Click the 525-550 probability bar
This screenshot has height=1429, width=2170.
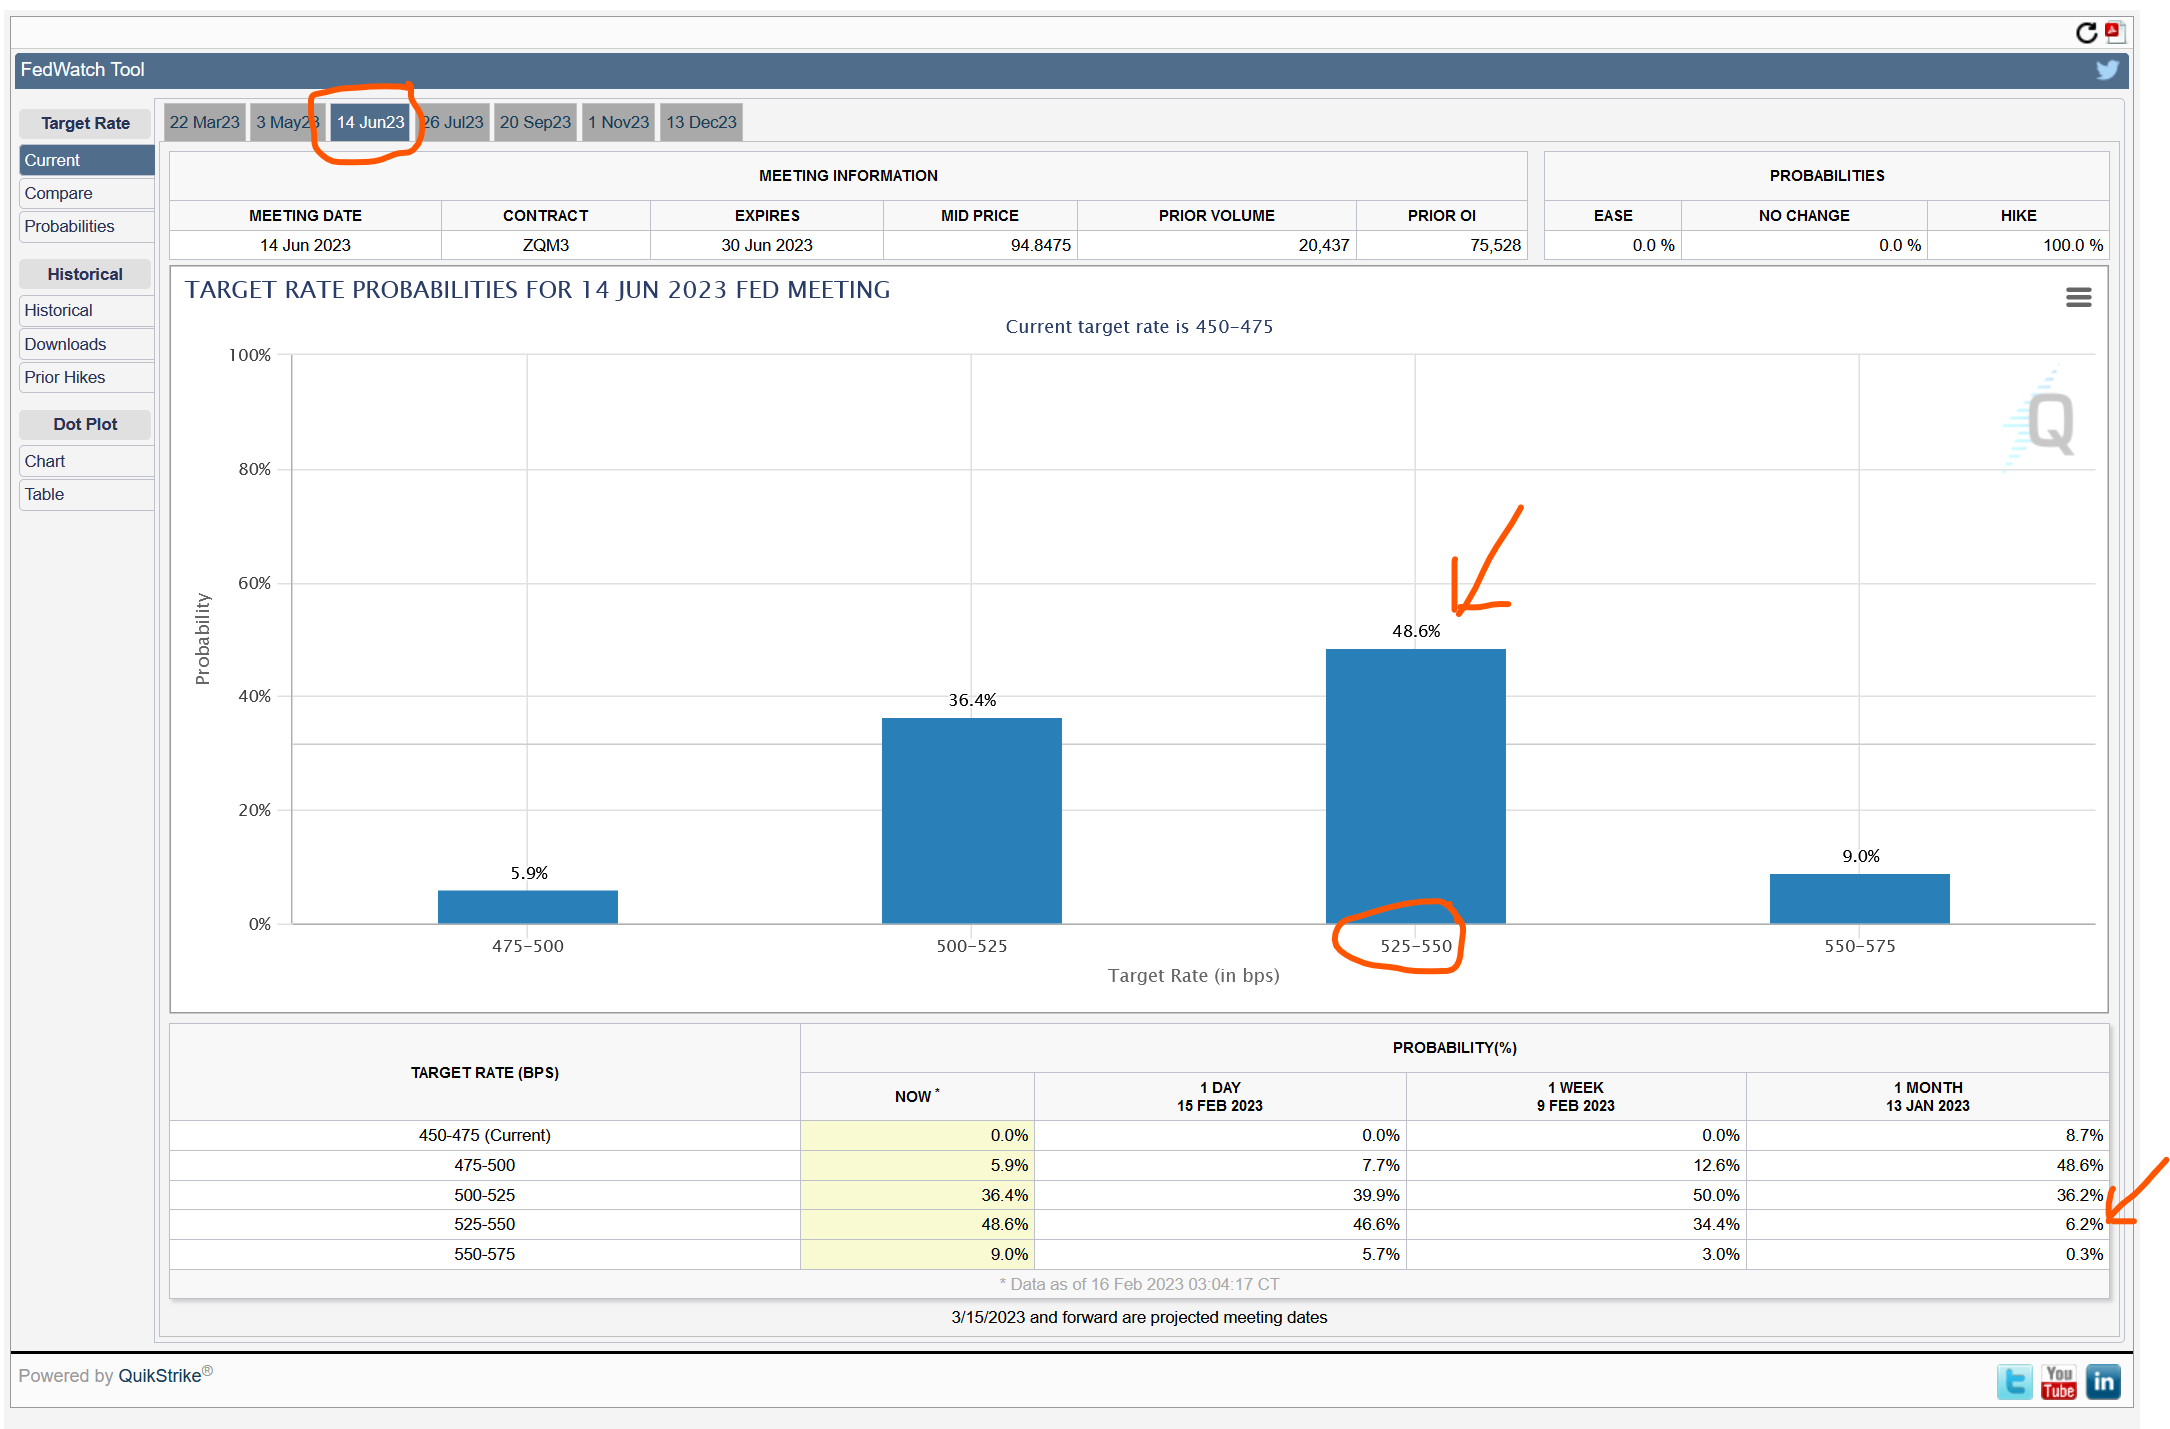click(x=1415, y=786)
